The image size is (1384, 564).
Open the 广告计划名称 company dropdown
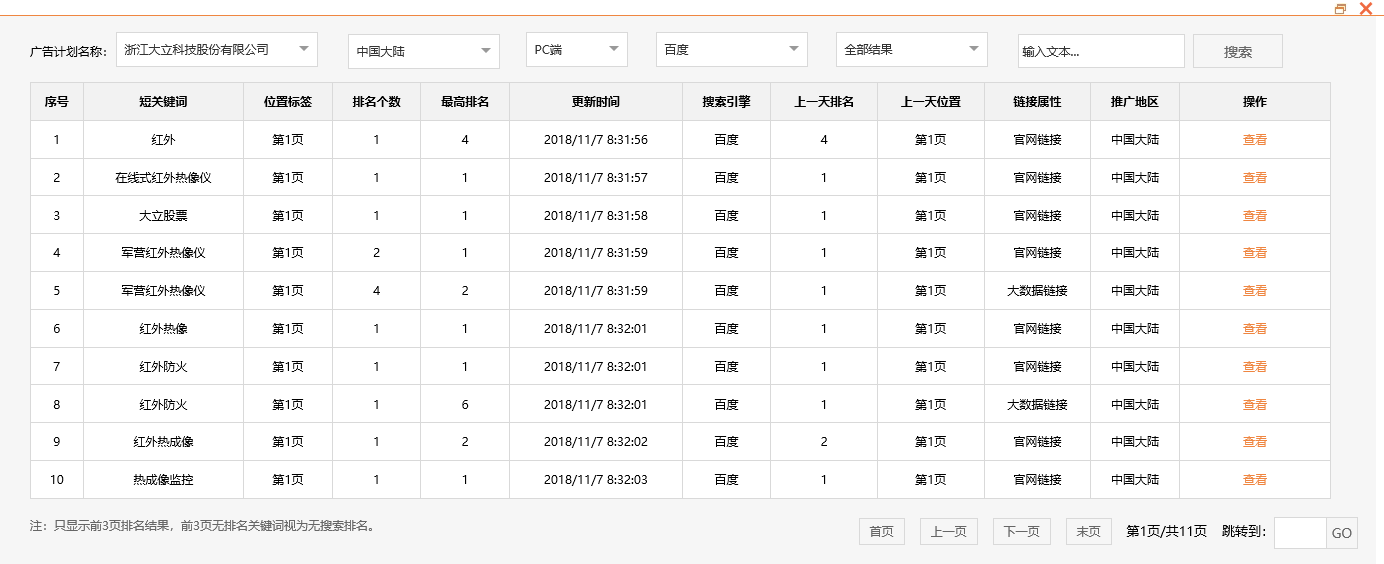[x=217, y=49]
